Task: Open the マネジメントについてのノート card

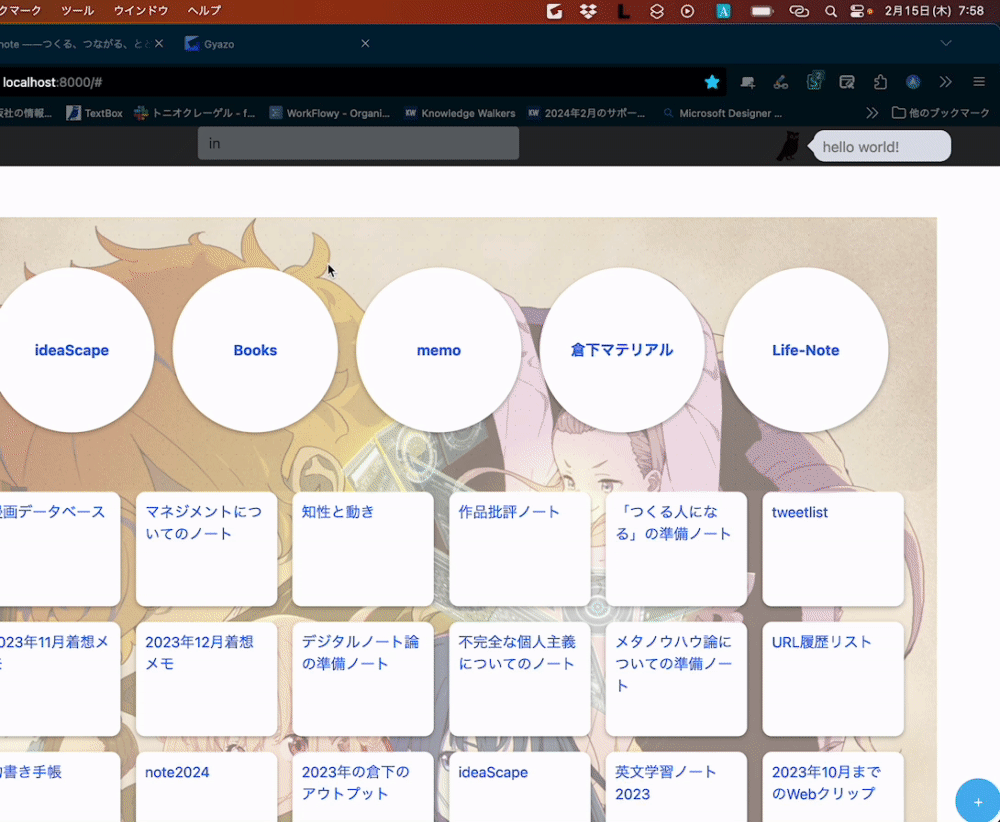Action: tap(206, 549)
